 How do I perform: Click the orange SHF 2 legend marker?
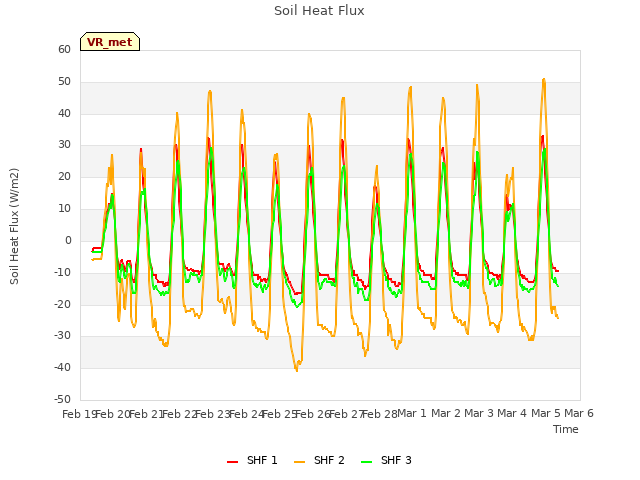coord(299,461)
